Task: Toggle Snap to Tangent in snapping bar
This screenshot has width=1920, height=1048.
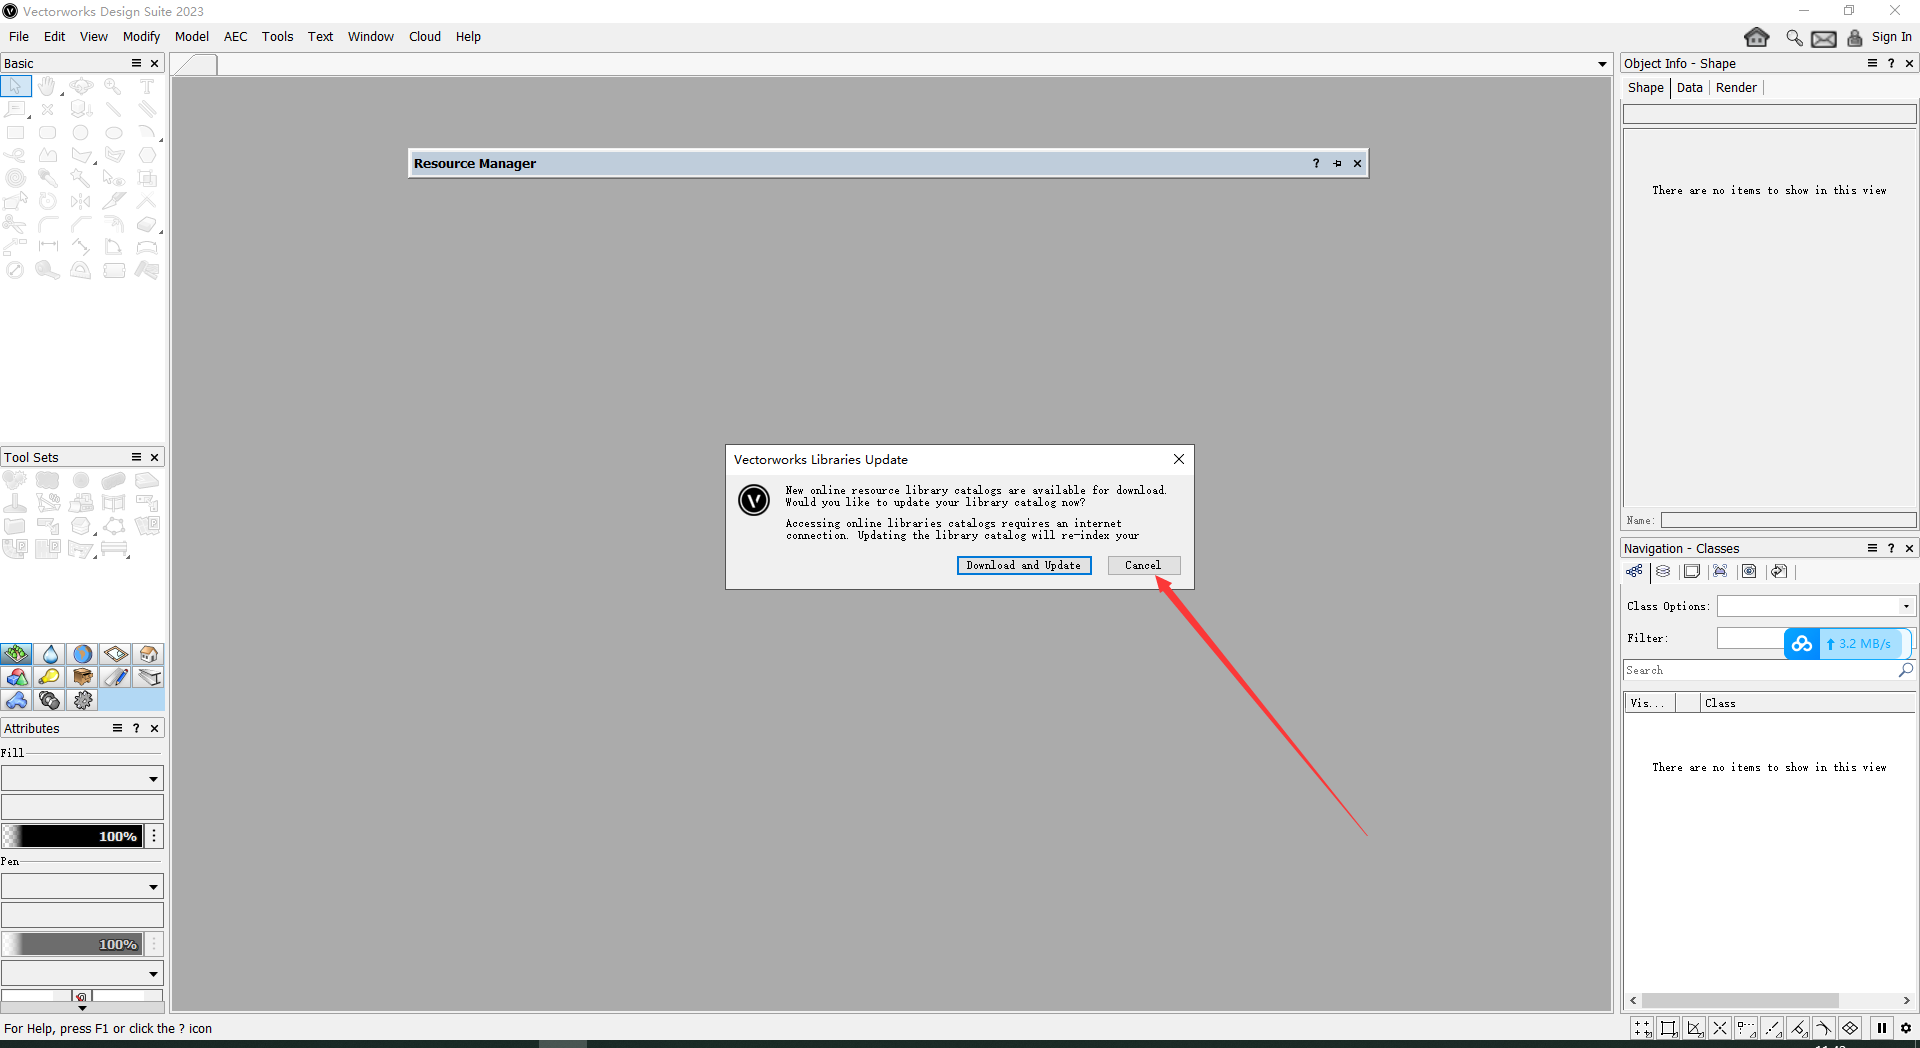Action: tap(1824, 1028)
